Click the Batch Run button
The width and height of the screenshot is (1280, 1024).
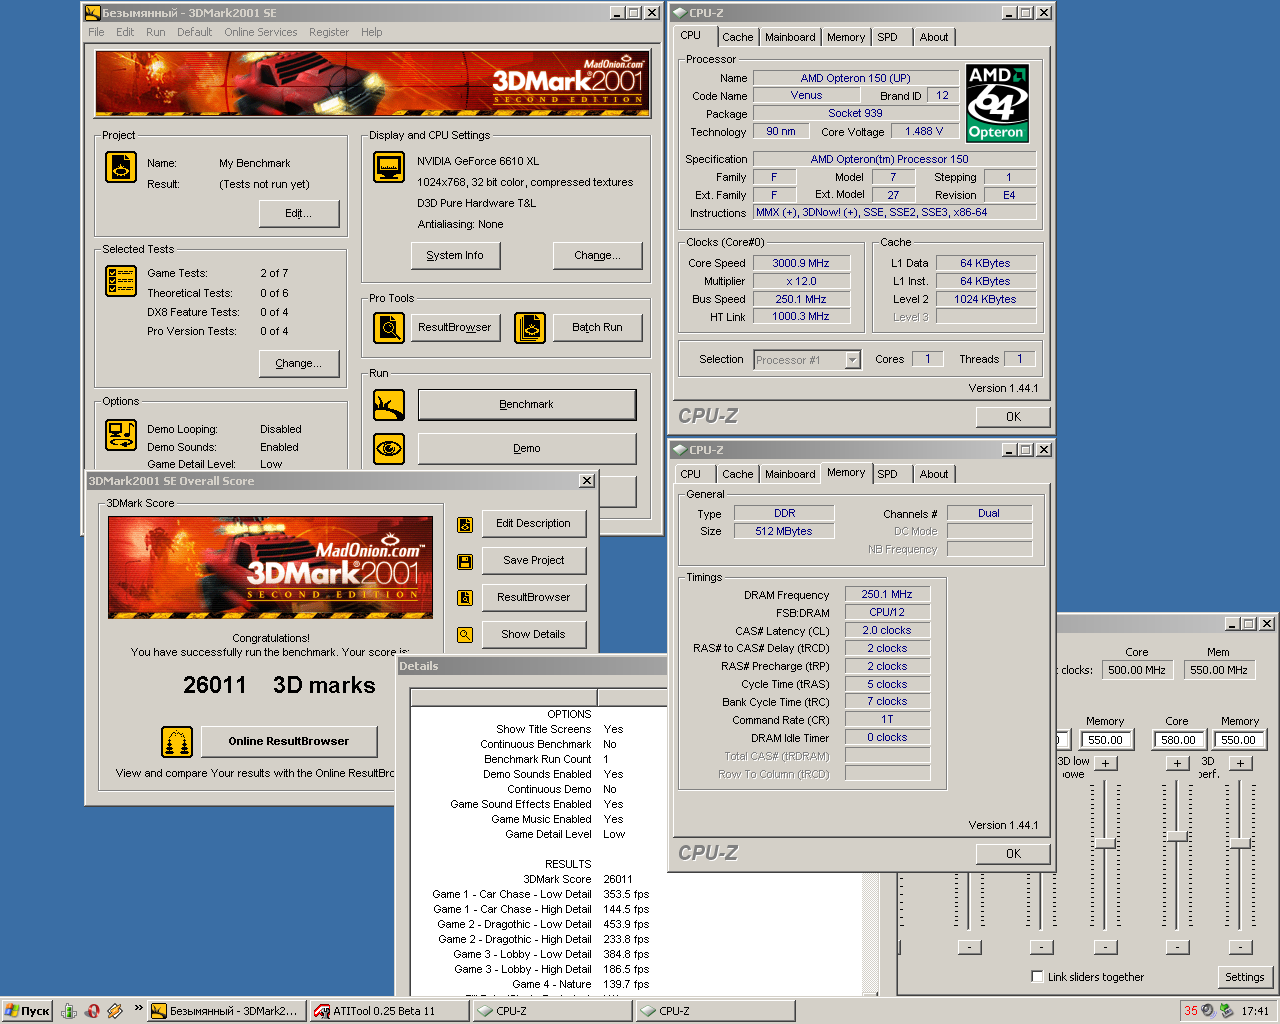tap(597, 327)
